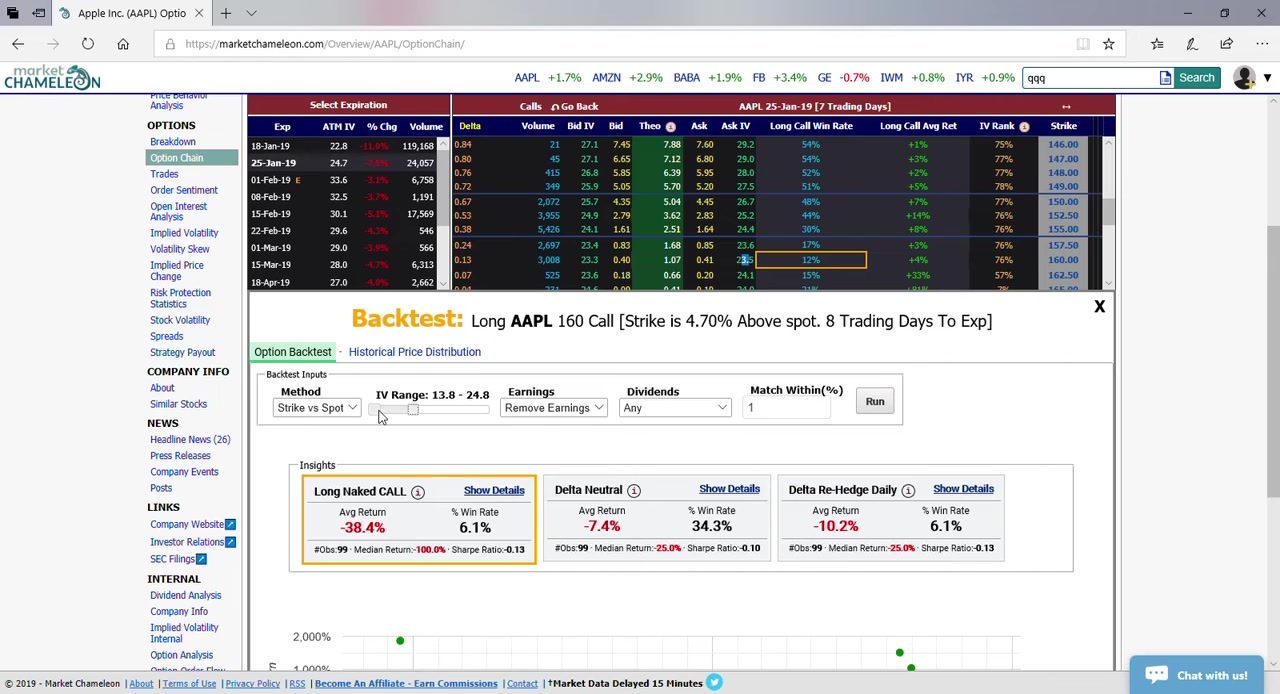1280x694 pixels.
Task: Click info icon next to Long Naked CALL
Action: click(418, 492)
